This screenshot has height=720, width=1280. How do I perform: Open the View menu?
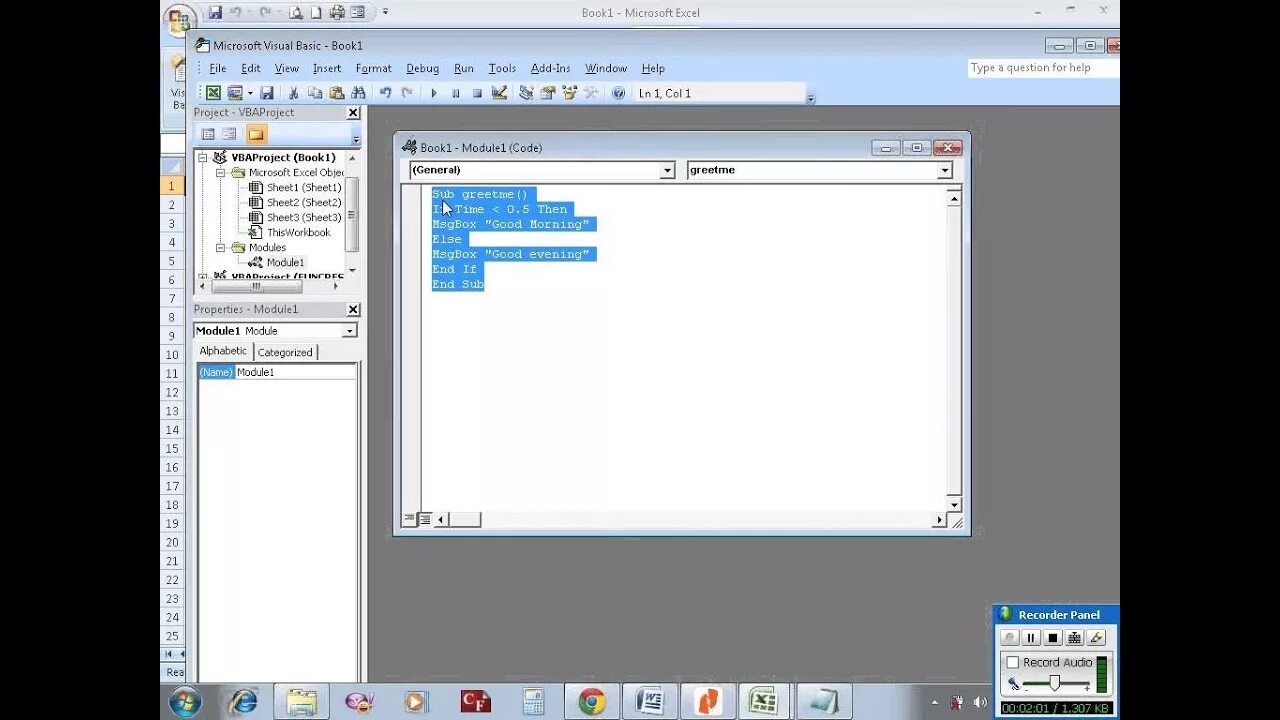click(287, 68)
